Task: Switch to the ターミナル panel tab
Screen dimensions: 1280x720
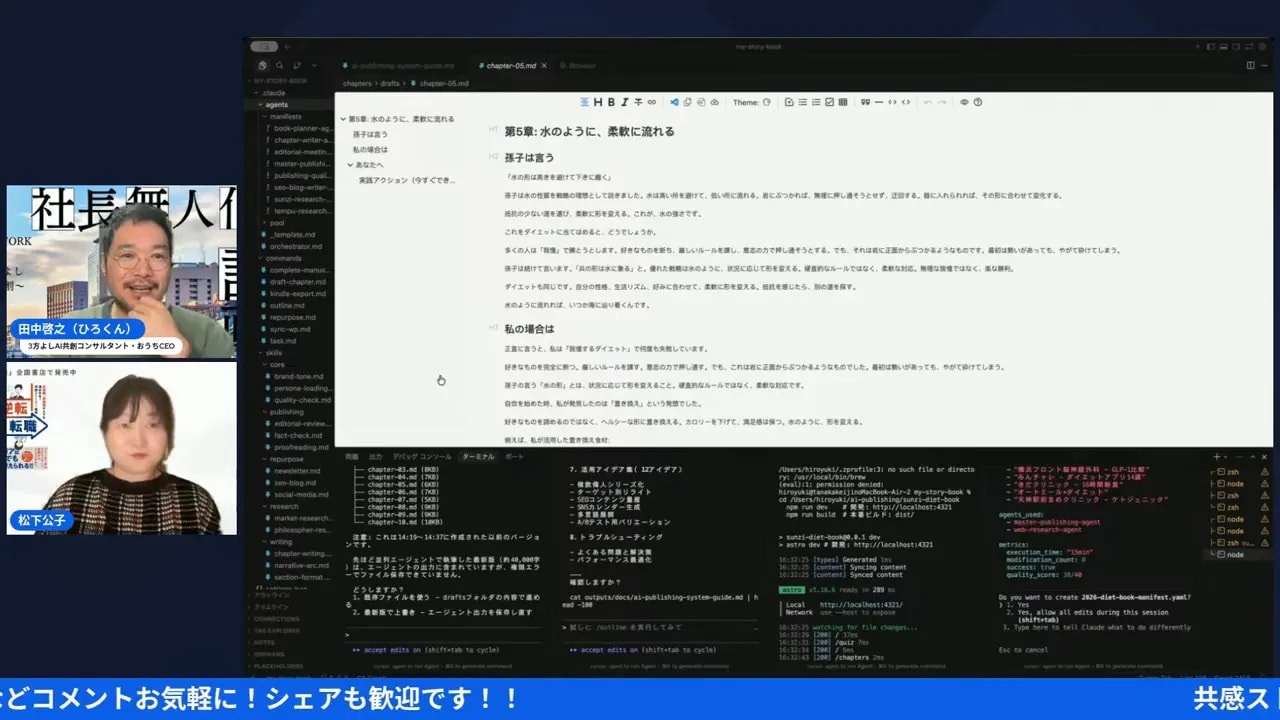Action: coord(479,456)
